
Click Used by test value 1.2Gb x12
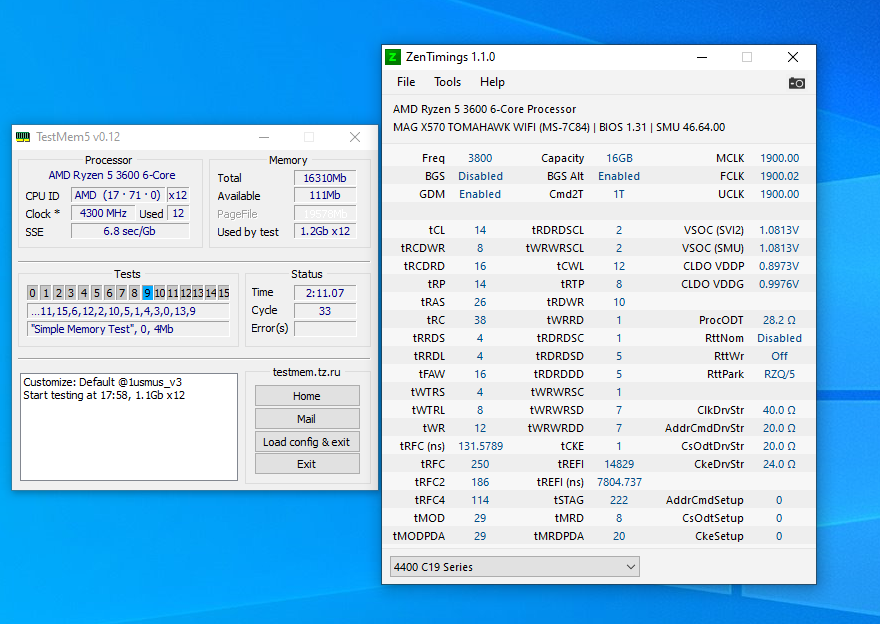coord(325,231)
